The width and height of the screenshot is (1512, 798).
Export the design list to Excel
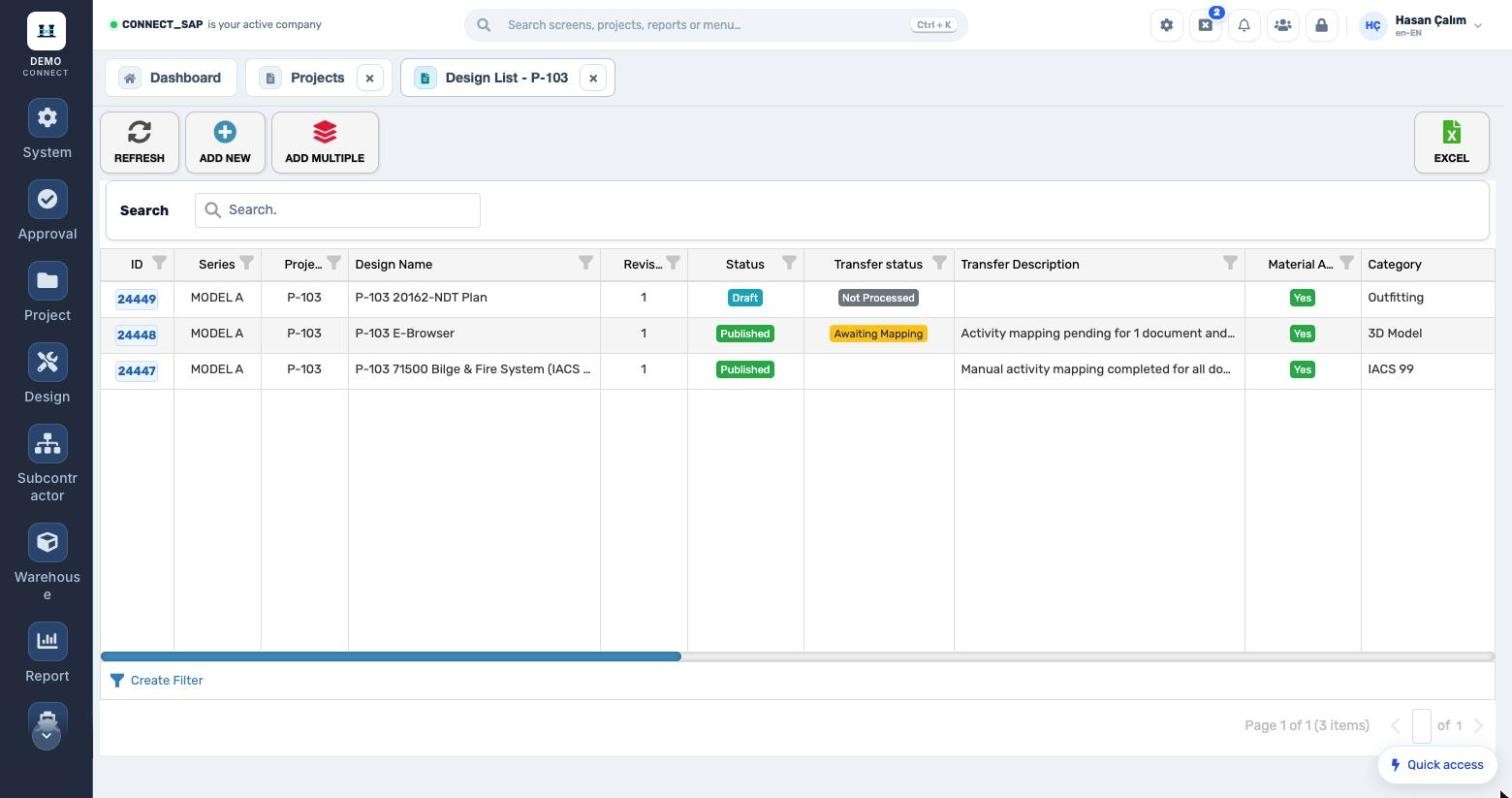pos(1451,142)
